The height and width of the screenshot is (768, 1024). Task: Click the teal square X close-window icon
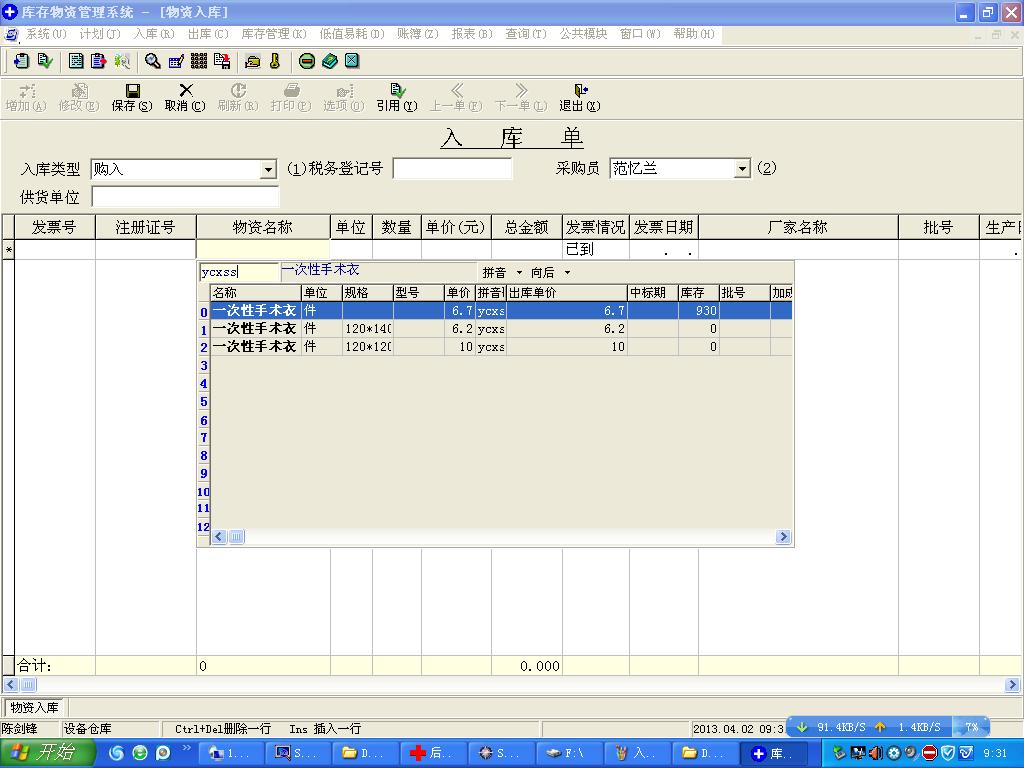coord(352,61)
